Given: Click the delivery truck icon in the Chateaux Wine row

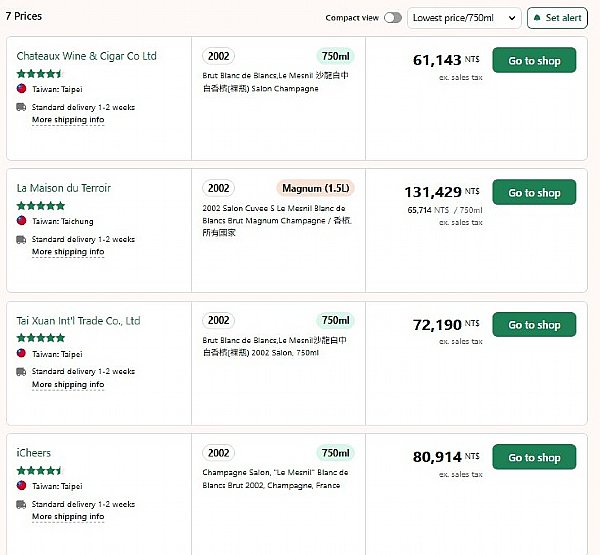Looking at the screenshot, I should (x=21, y=107).
